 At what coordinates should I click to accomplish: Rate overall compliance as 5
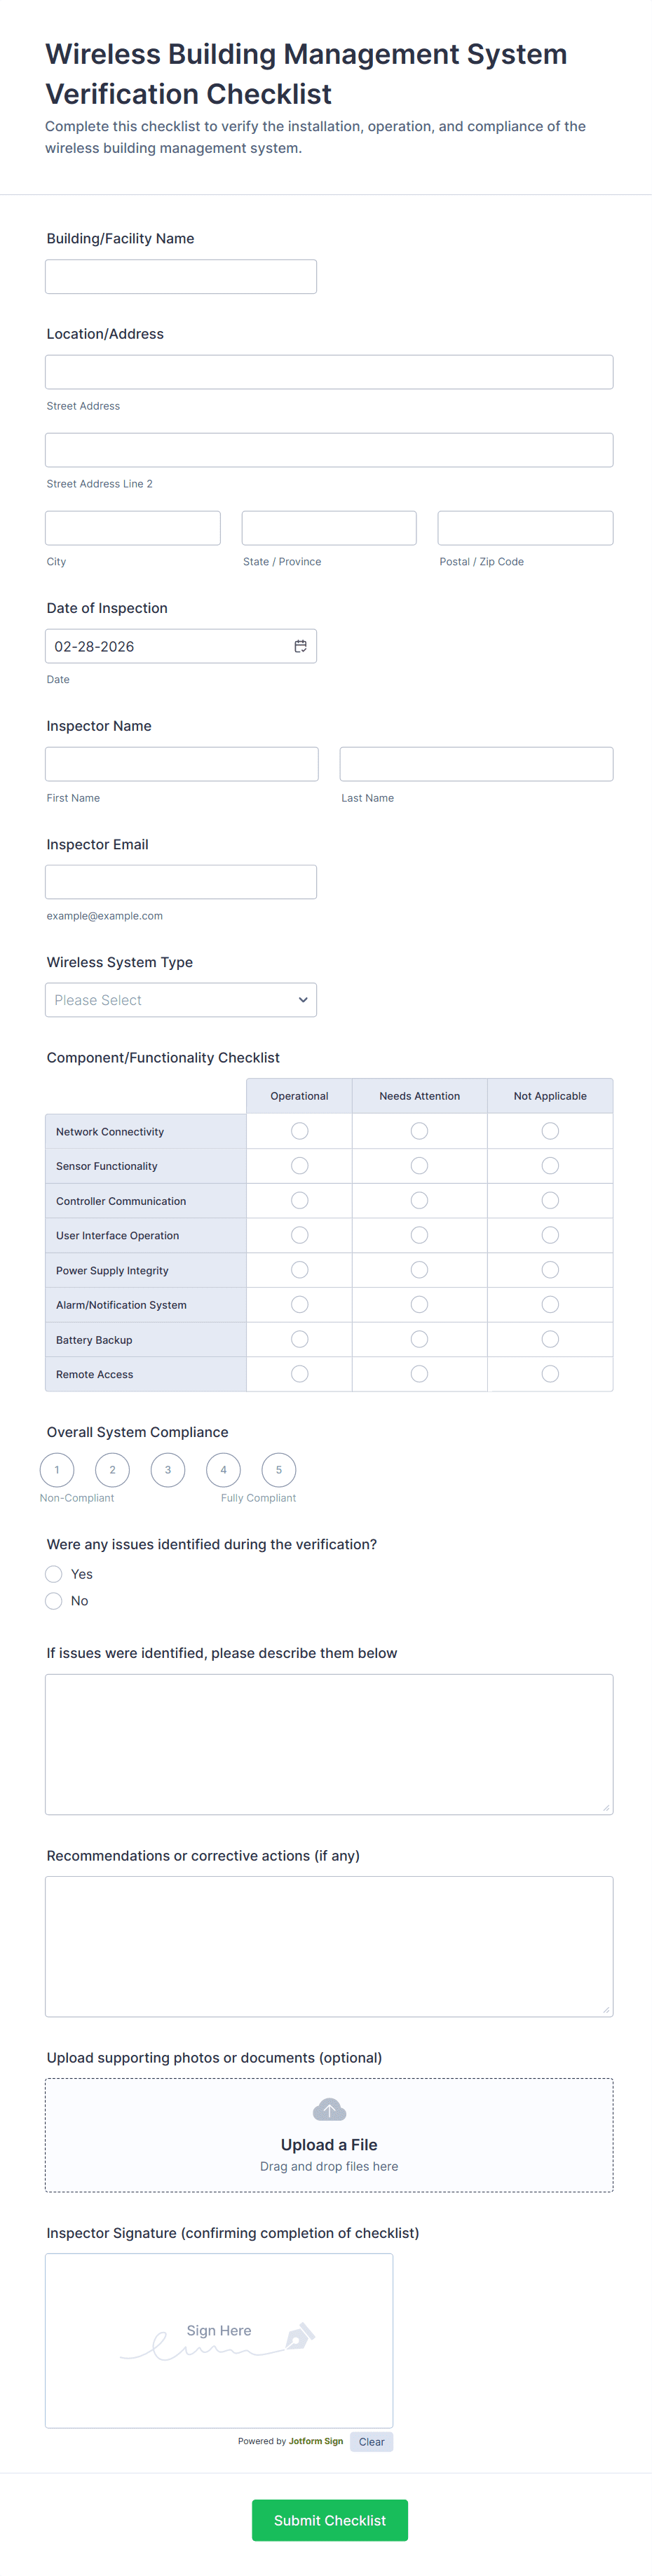point(278,1469)
